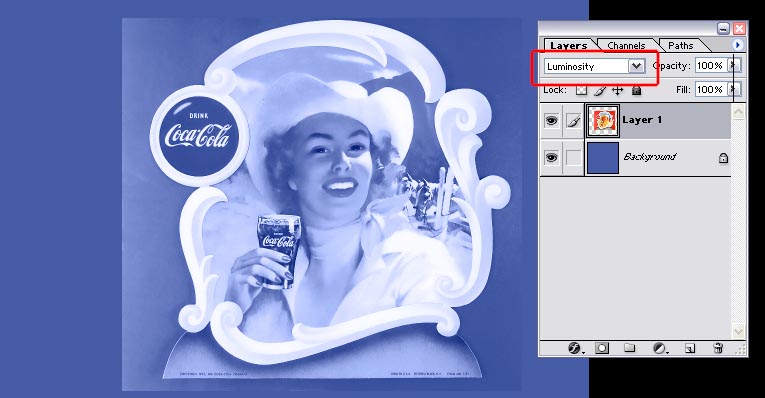
Task: Switch to the Layers tab
Action: point(568,45)
